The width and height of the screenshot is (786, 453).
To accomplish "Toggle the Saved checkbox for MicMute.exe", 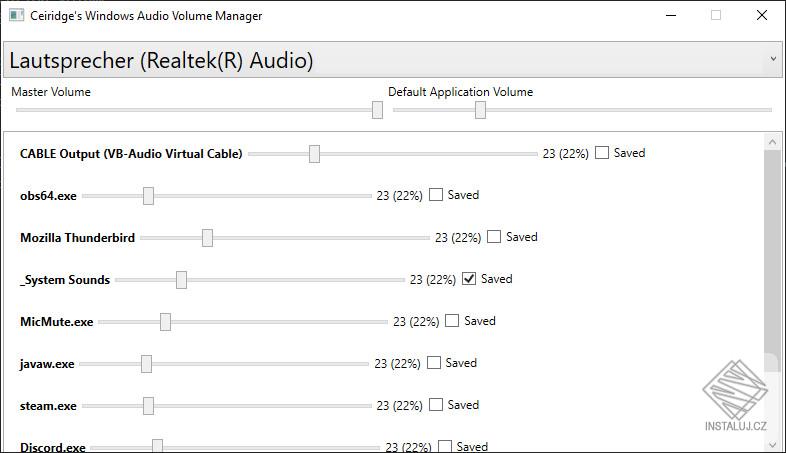I will pos(452,321).
